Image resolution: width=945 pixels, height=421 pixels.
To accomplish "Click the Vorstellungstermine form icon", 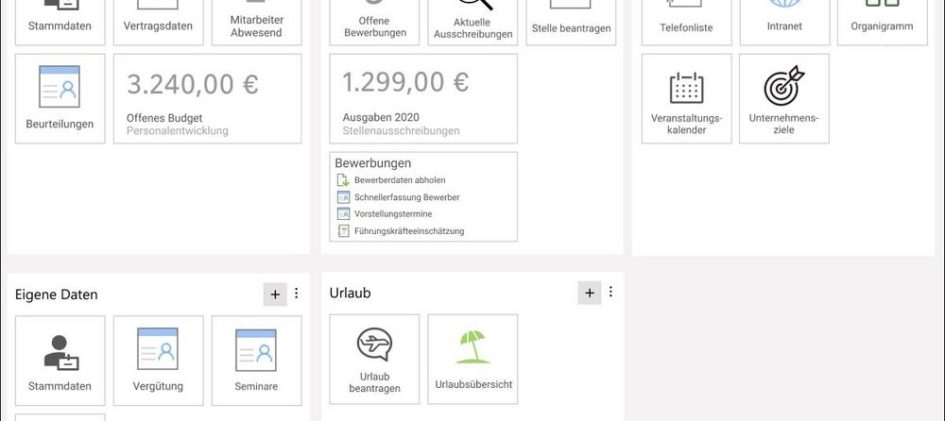I will pos(344,214).
